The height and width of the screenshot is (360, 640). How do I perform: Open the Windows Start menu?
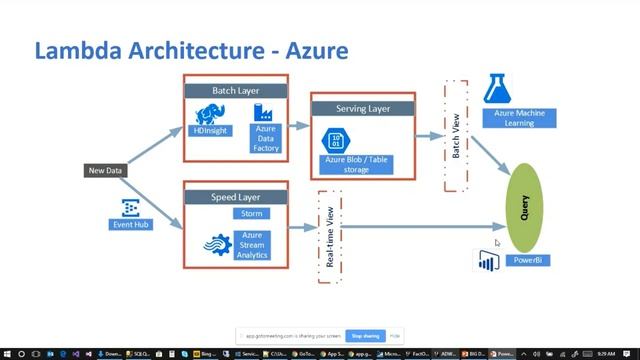point(7,354)
